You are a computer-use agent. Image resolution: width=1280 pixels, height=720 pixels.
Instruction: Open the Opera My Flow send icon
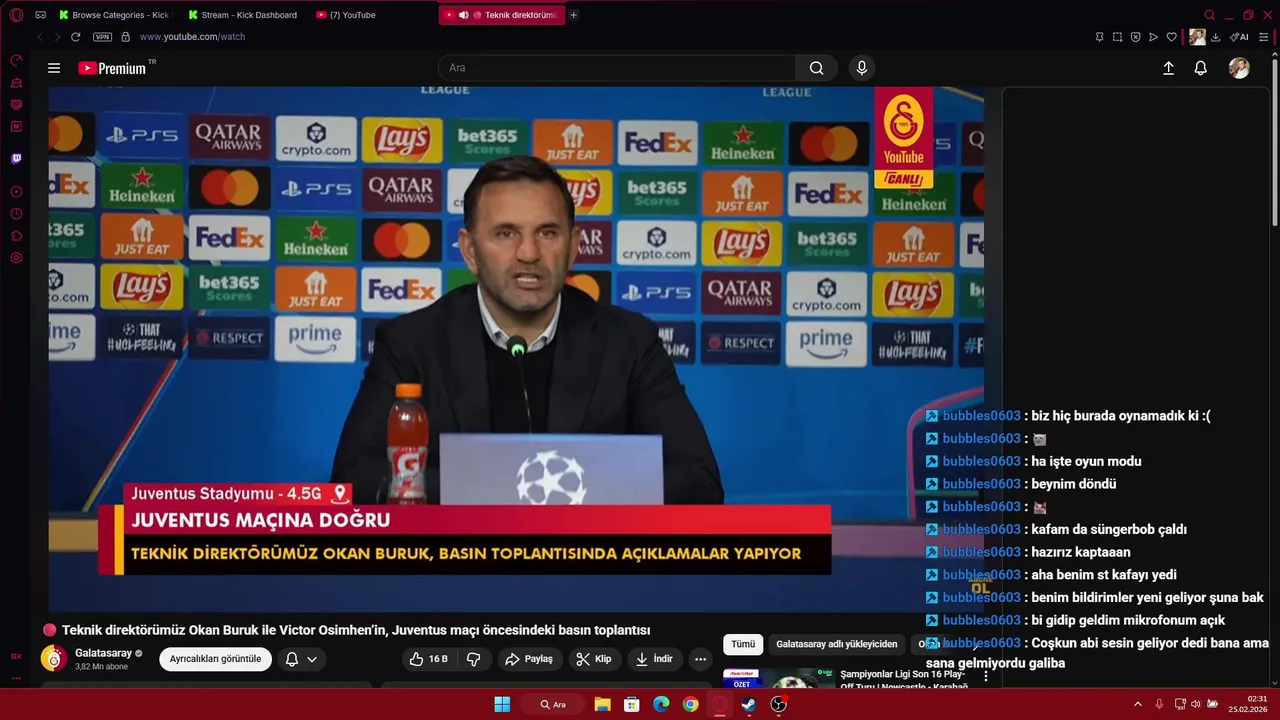pos(1153,37)
